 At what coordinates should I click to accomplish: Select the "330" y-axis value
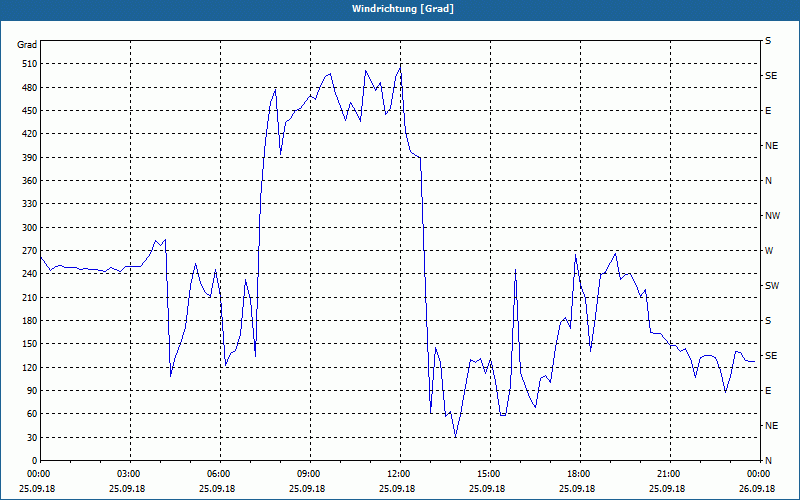[30, 204]
